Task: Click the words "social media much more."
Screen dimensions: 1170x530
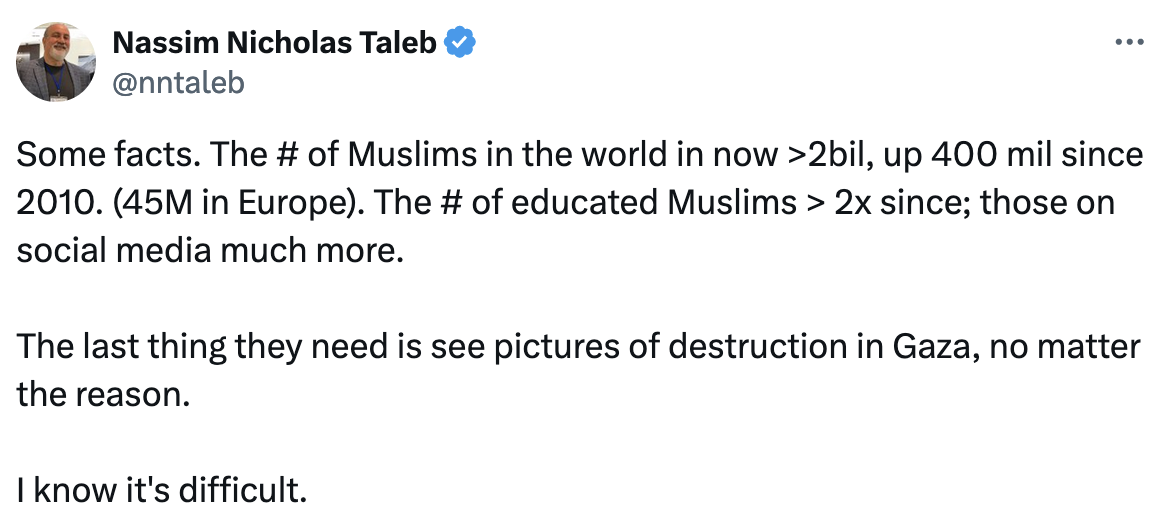Action: coord(208,251)
